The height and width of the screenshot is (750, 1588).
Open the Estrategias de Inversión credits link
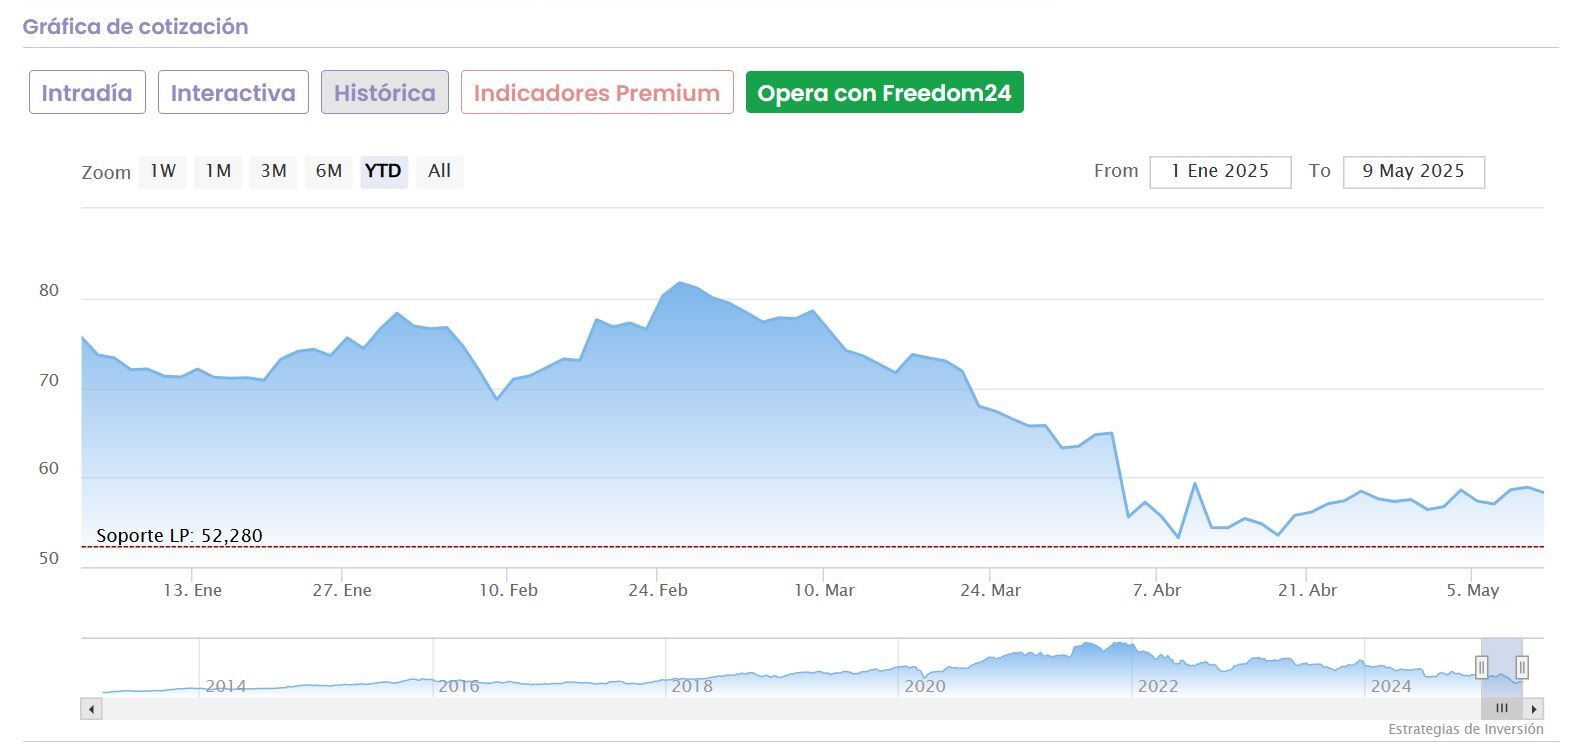1465,730
